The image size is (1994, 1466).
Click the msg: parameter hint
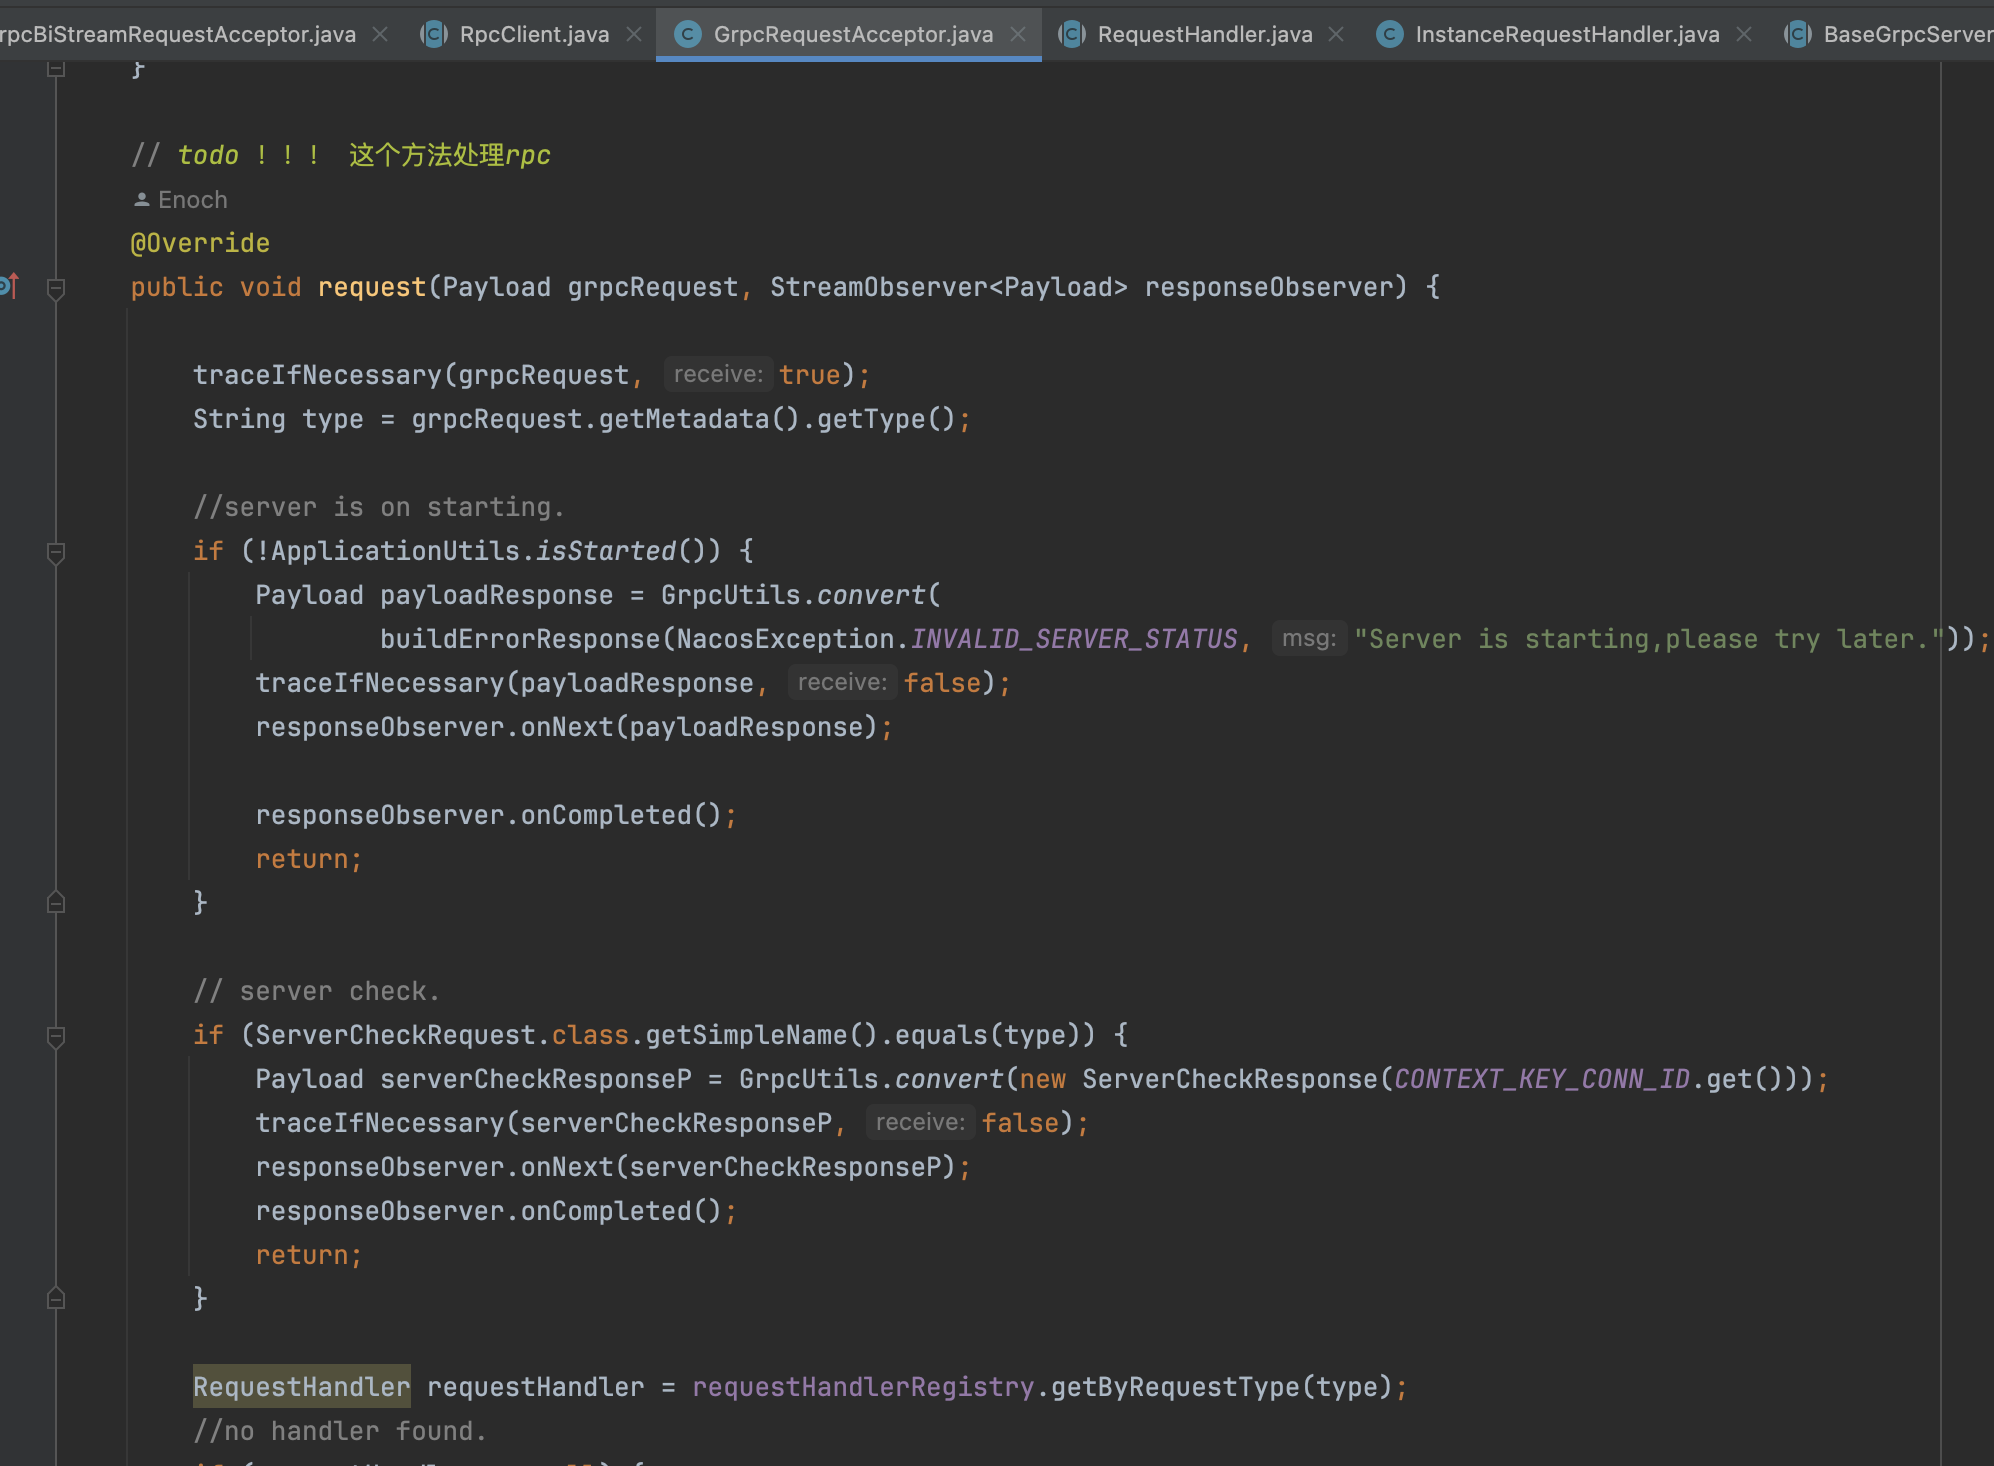click(1309, 638)
